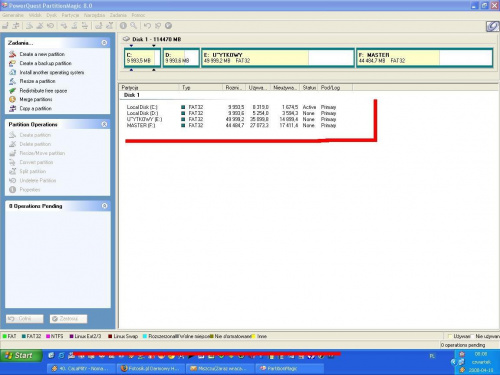
Task: Click the PowerQuest logo icon at top right
Action: coord(492,26)
